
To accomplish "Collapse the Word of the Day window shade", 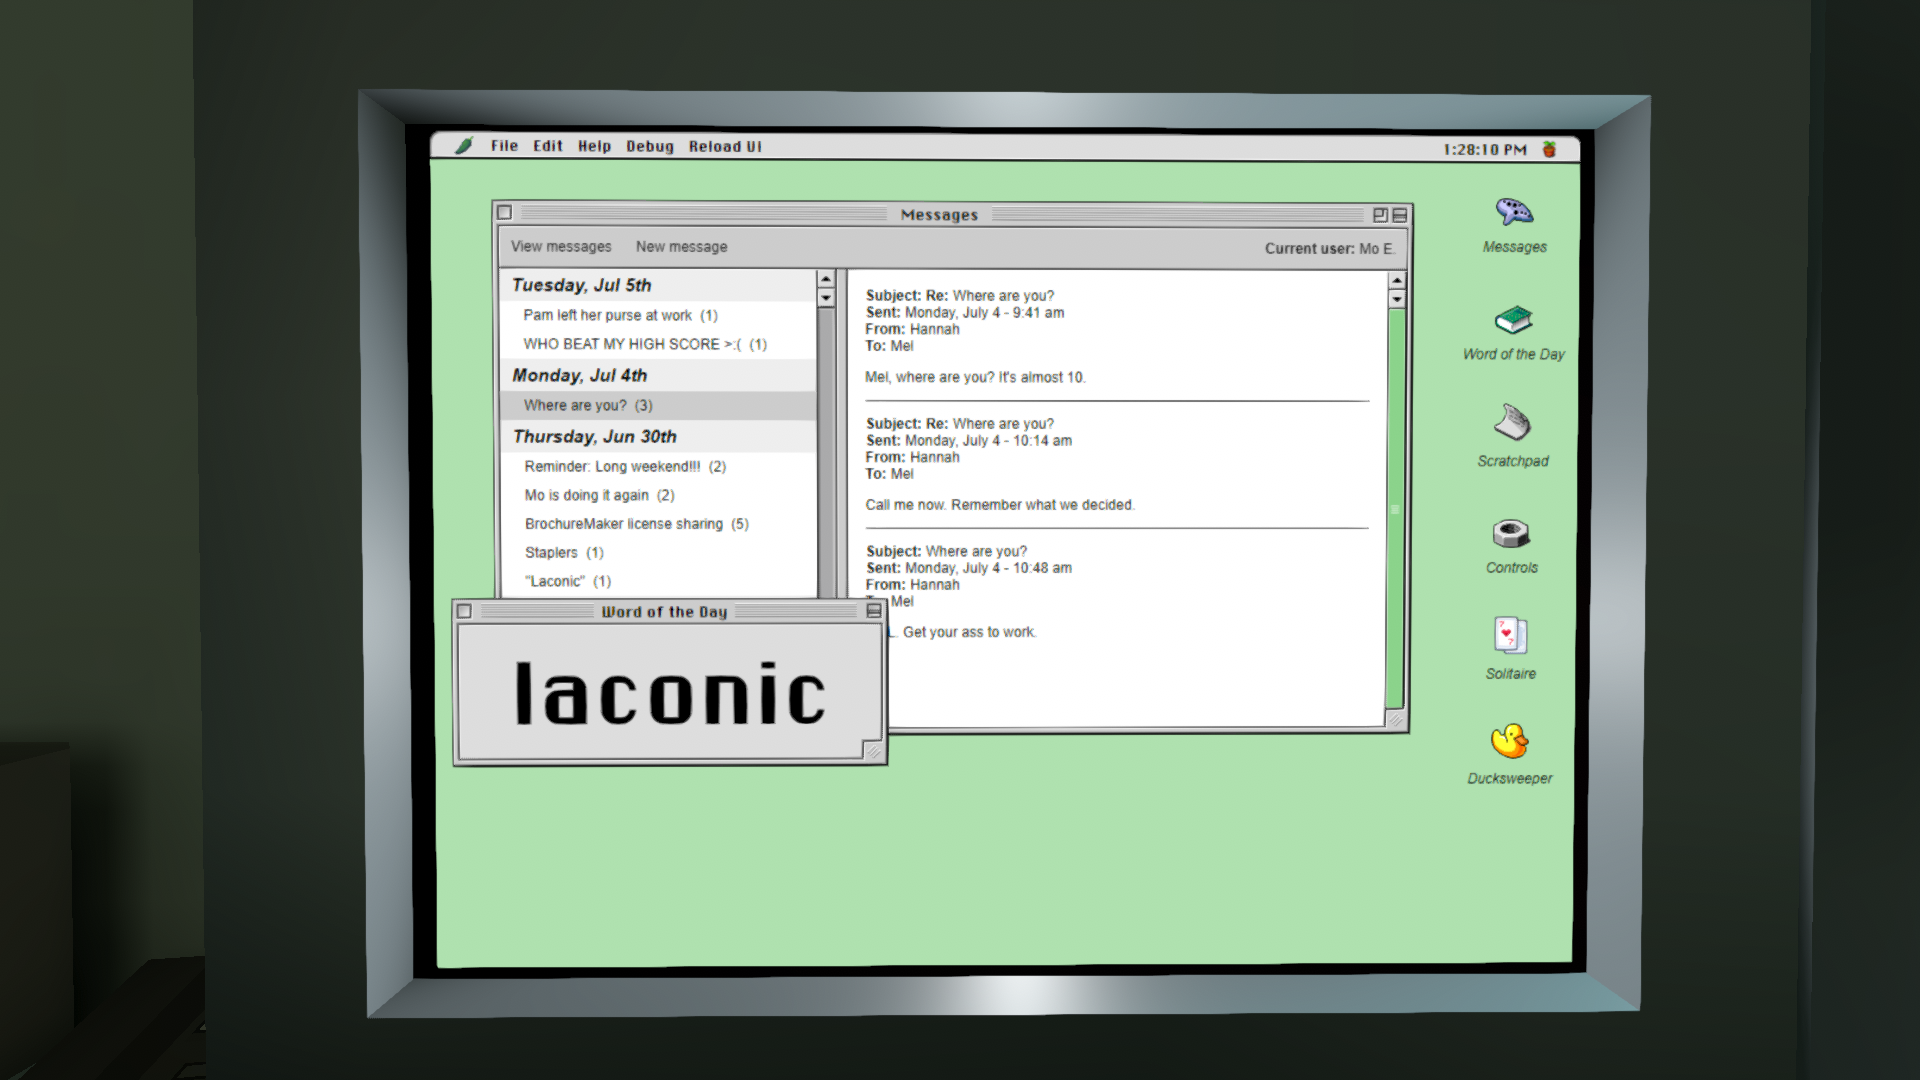I will click(873, 611).
